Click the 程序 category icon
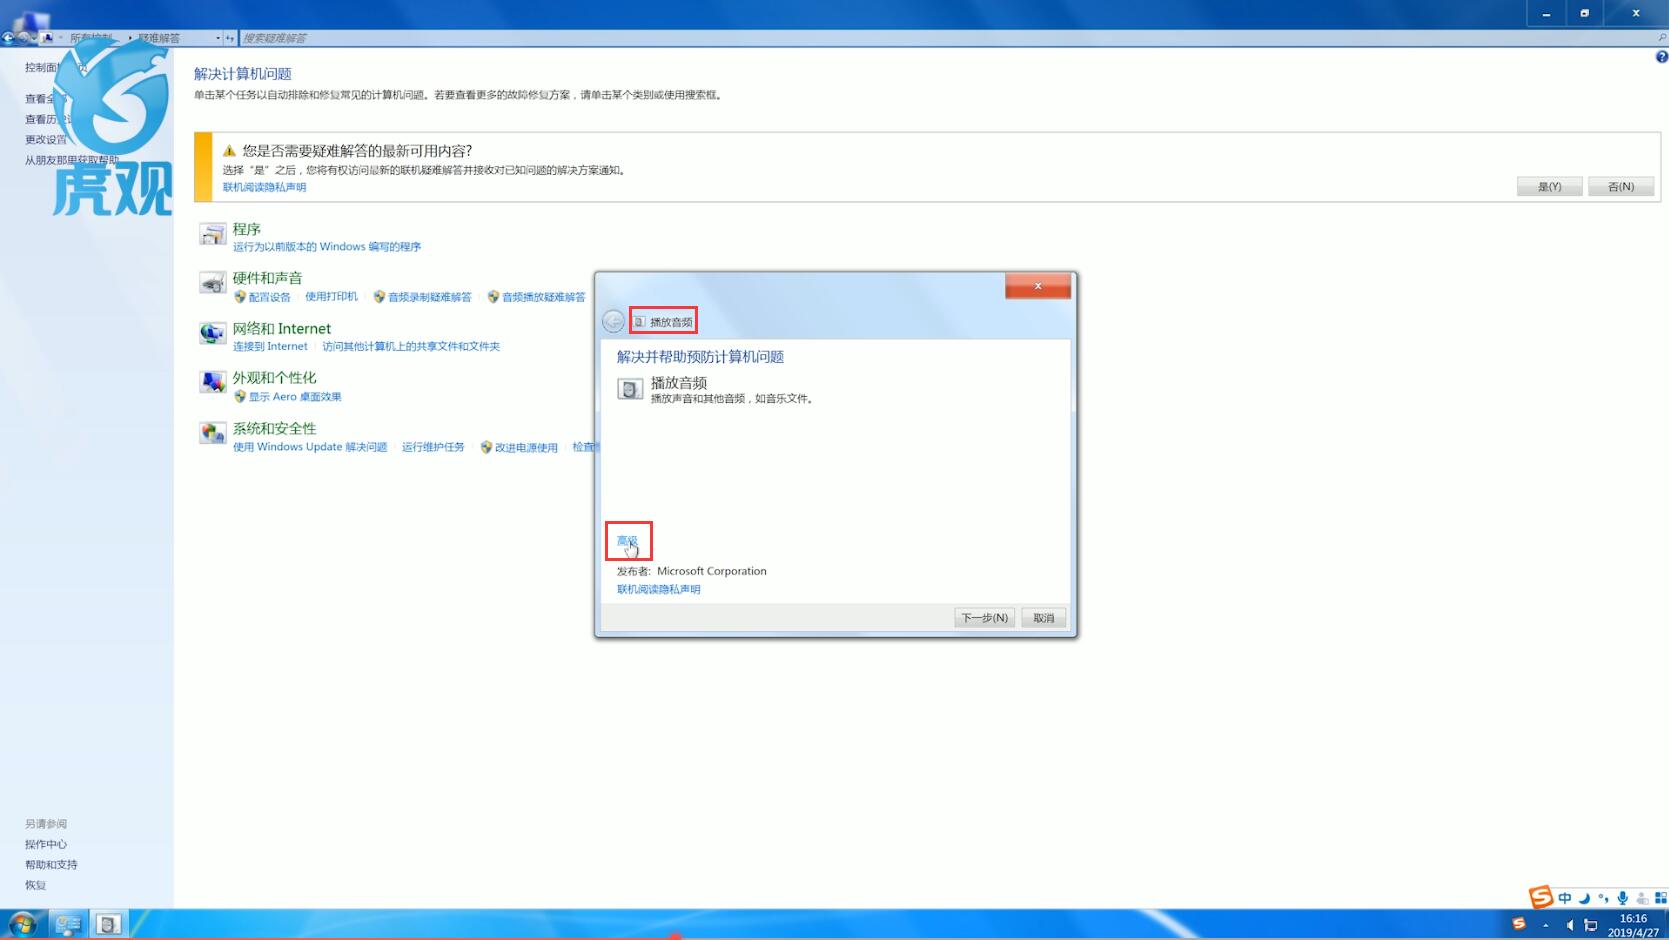 click(x=212, y=235)
